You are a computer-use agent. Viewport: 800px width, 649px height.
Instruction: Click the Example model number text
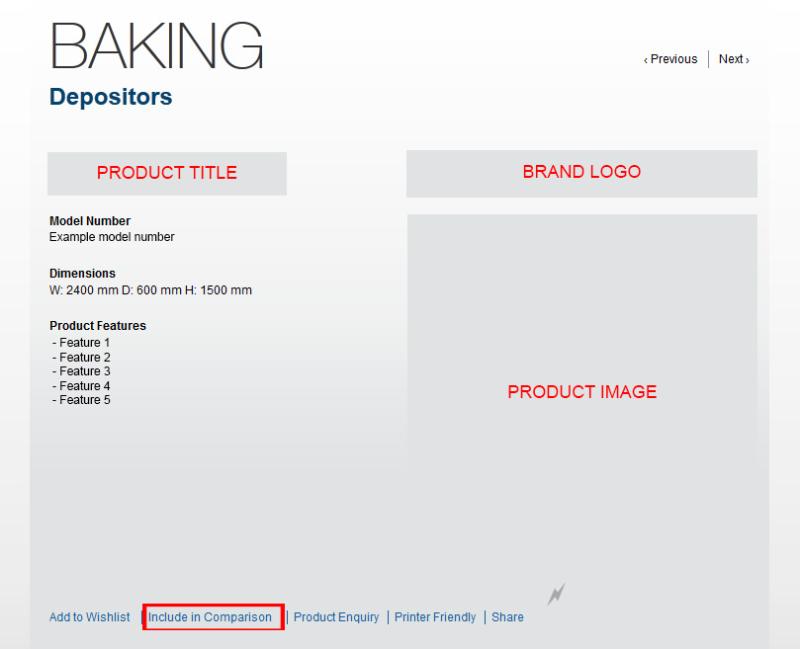click(112, 237)
